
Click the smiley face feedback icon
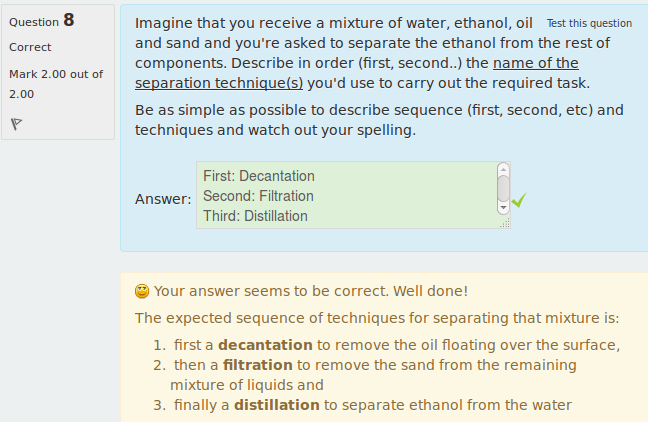142,291
